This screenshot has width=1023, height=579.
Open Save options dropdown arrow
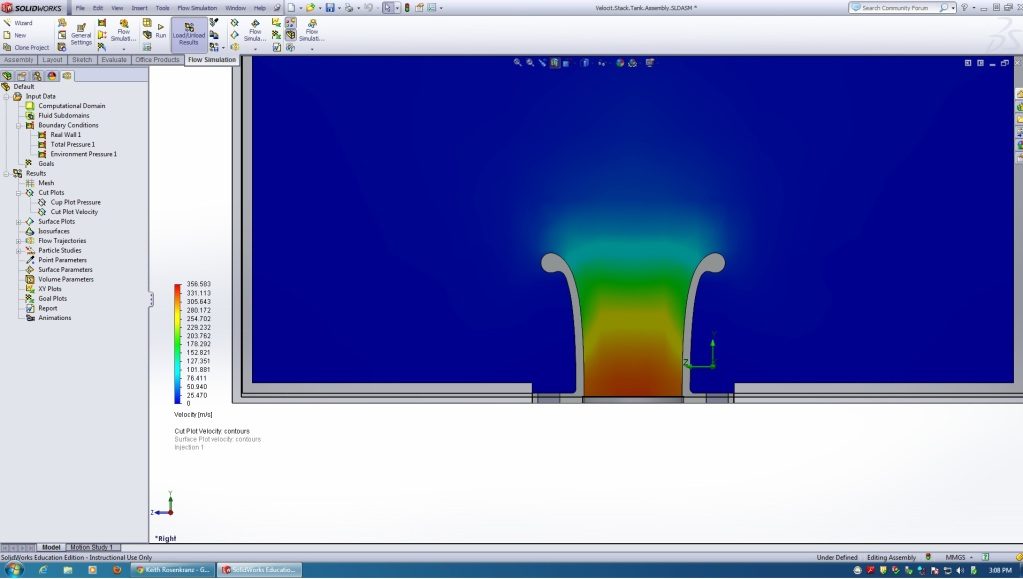coord(338,8)
